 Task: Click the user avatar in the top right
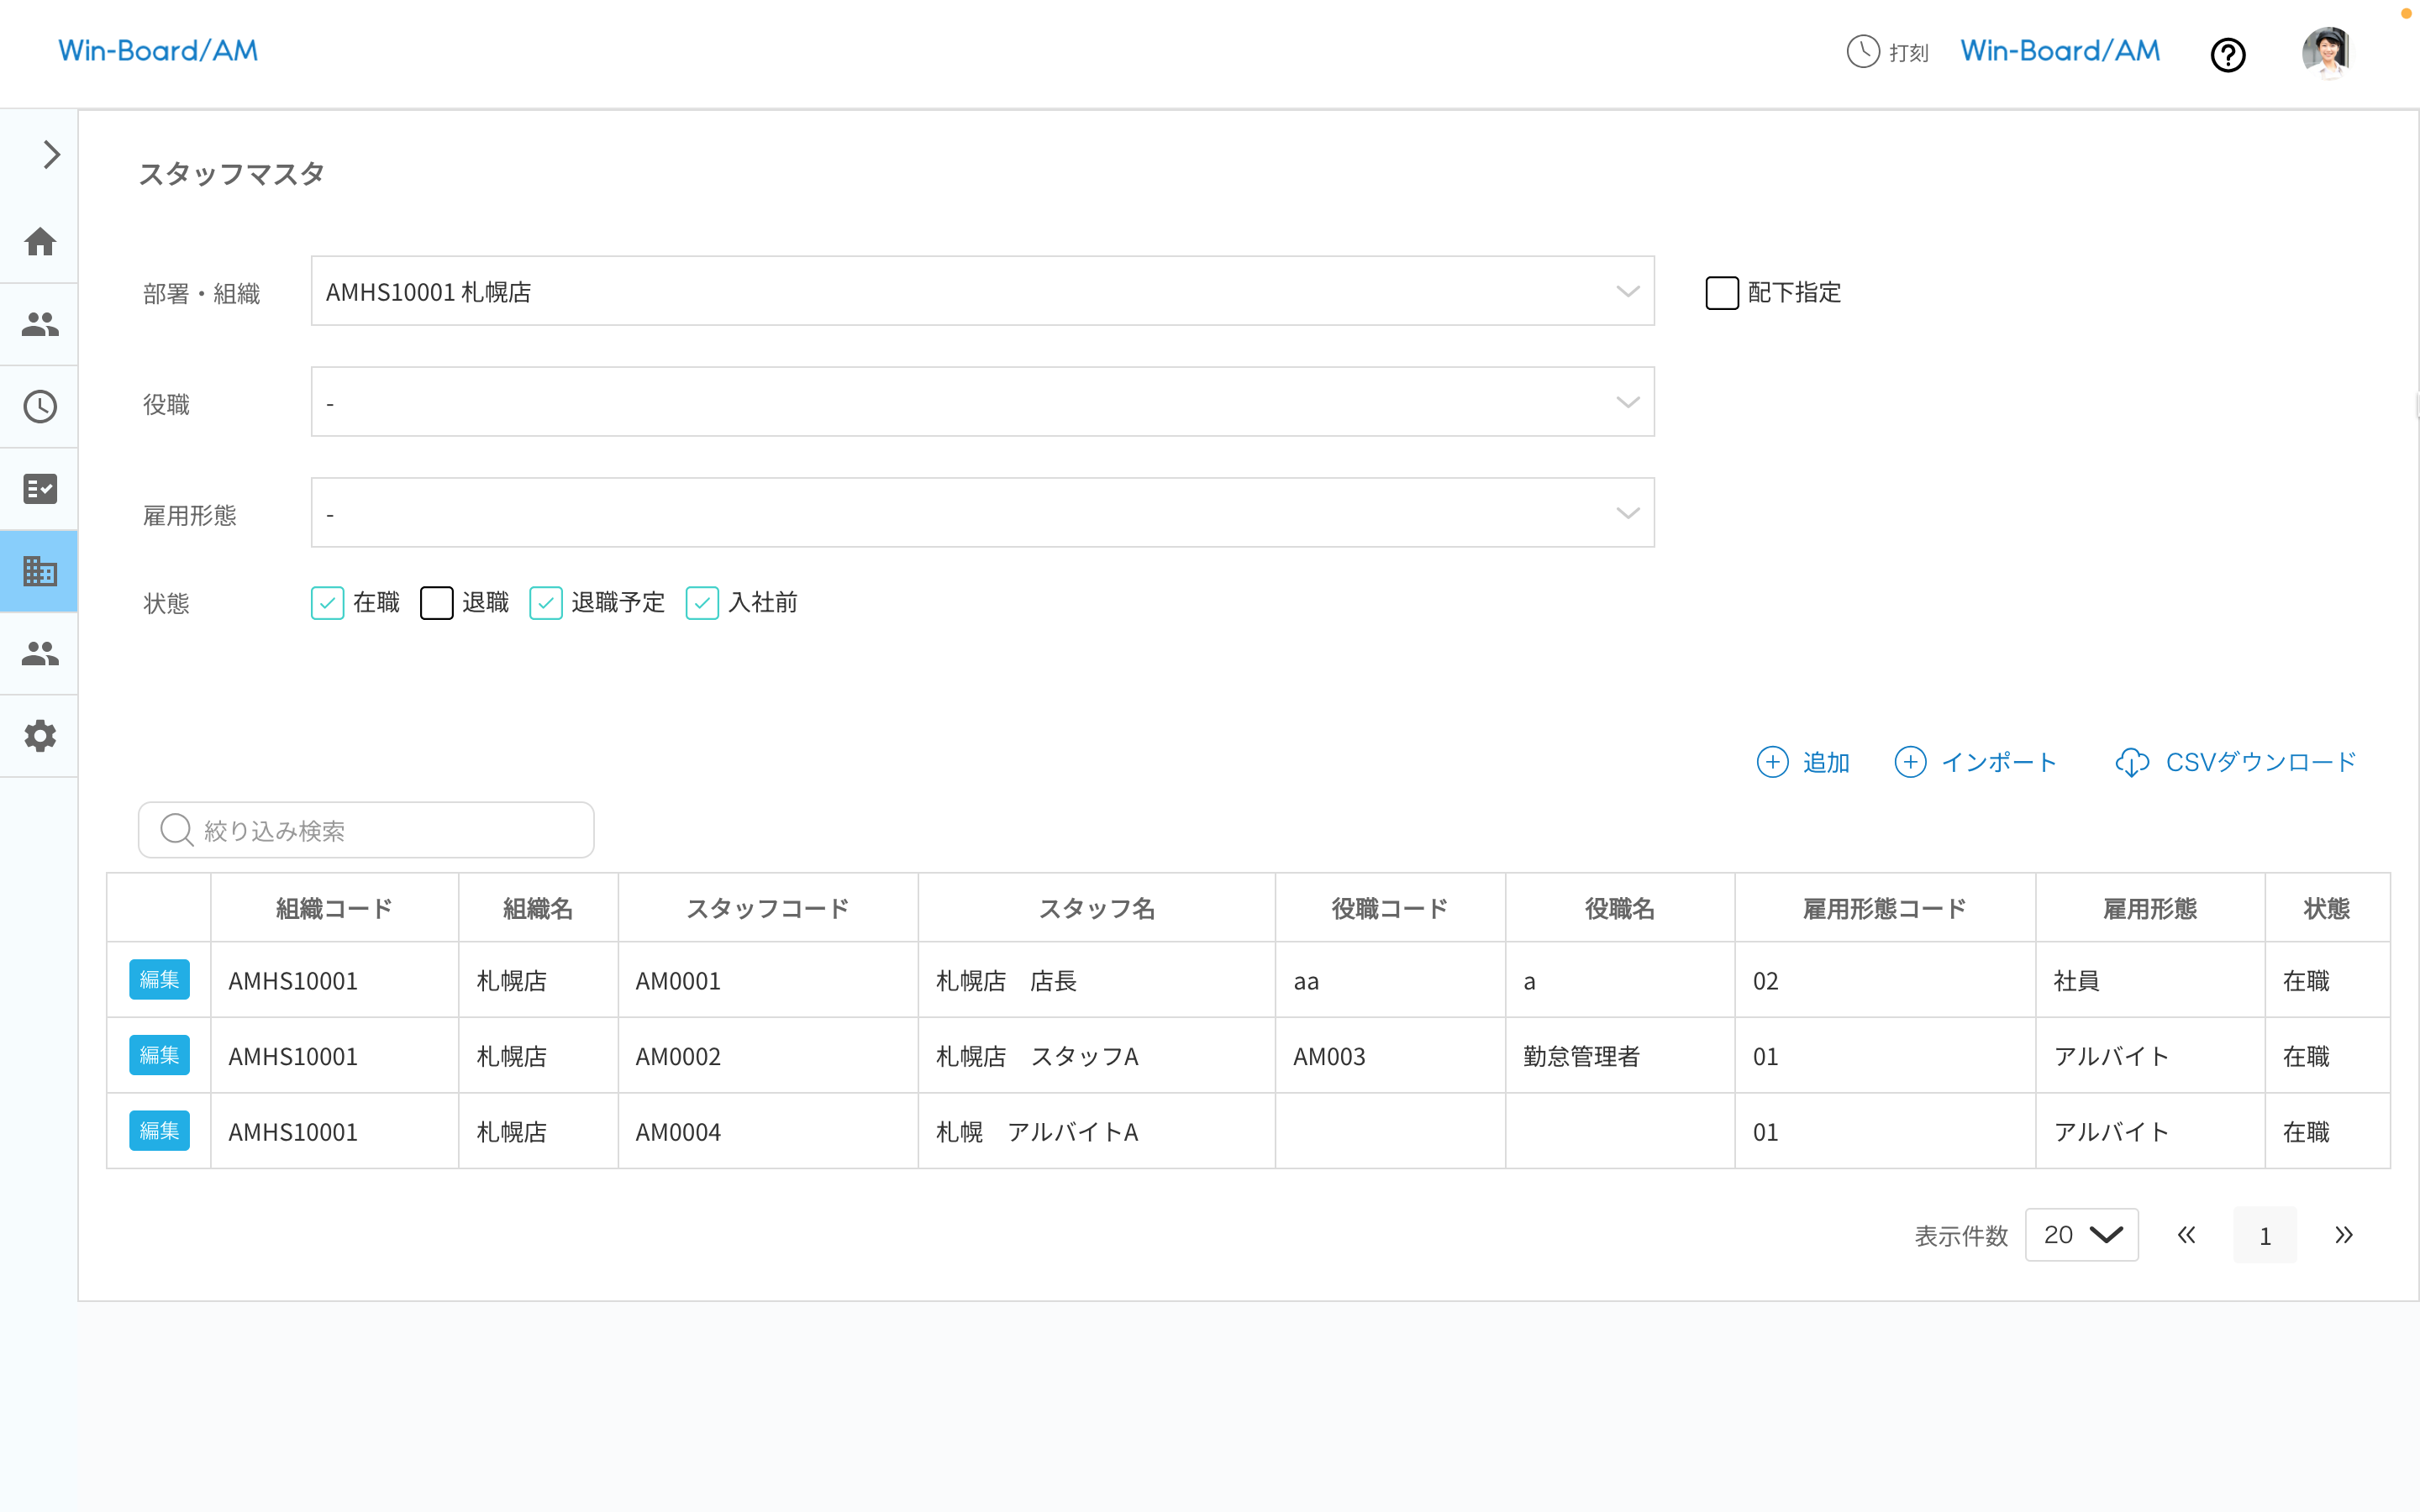coord(2327,52)
